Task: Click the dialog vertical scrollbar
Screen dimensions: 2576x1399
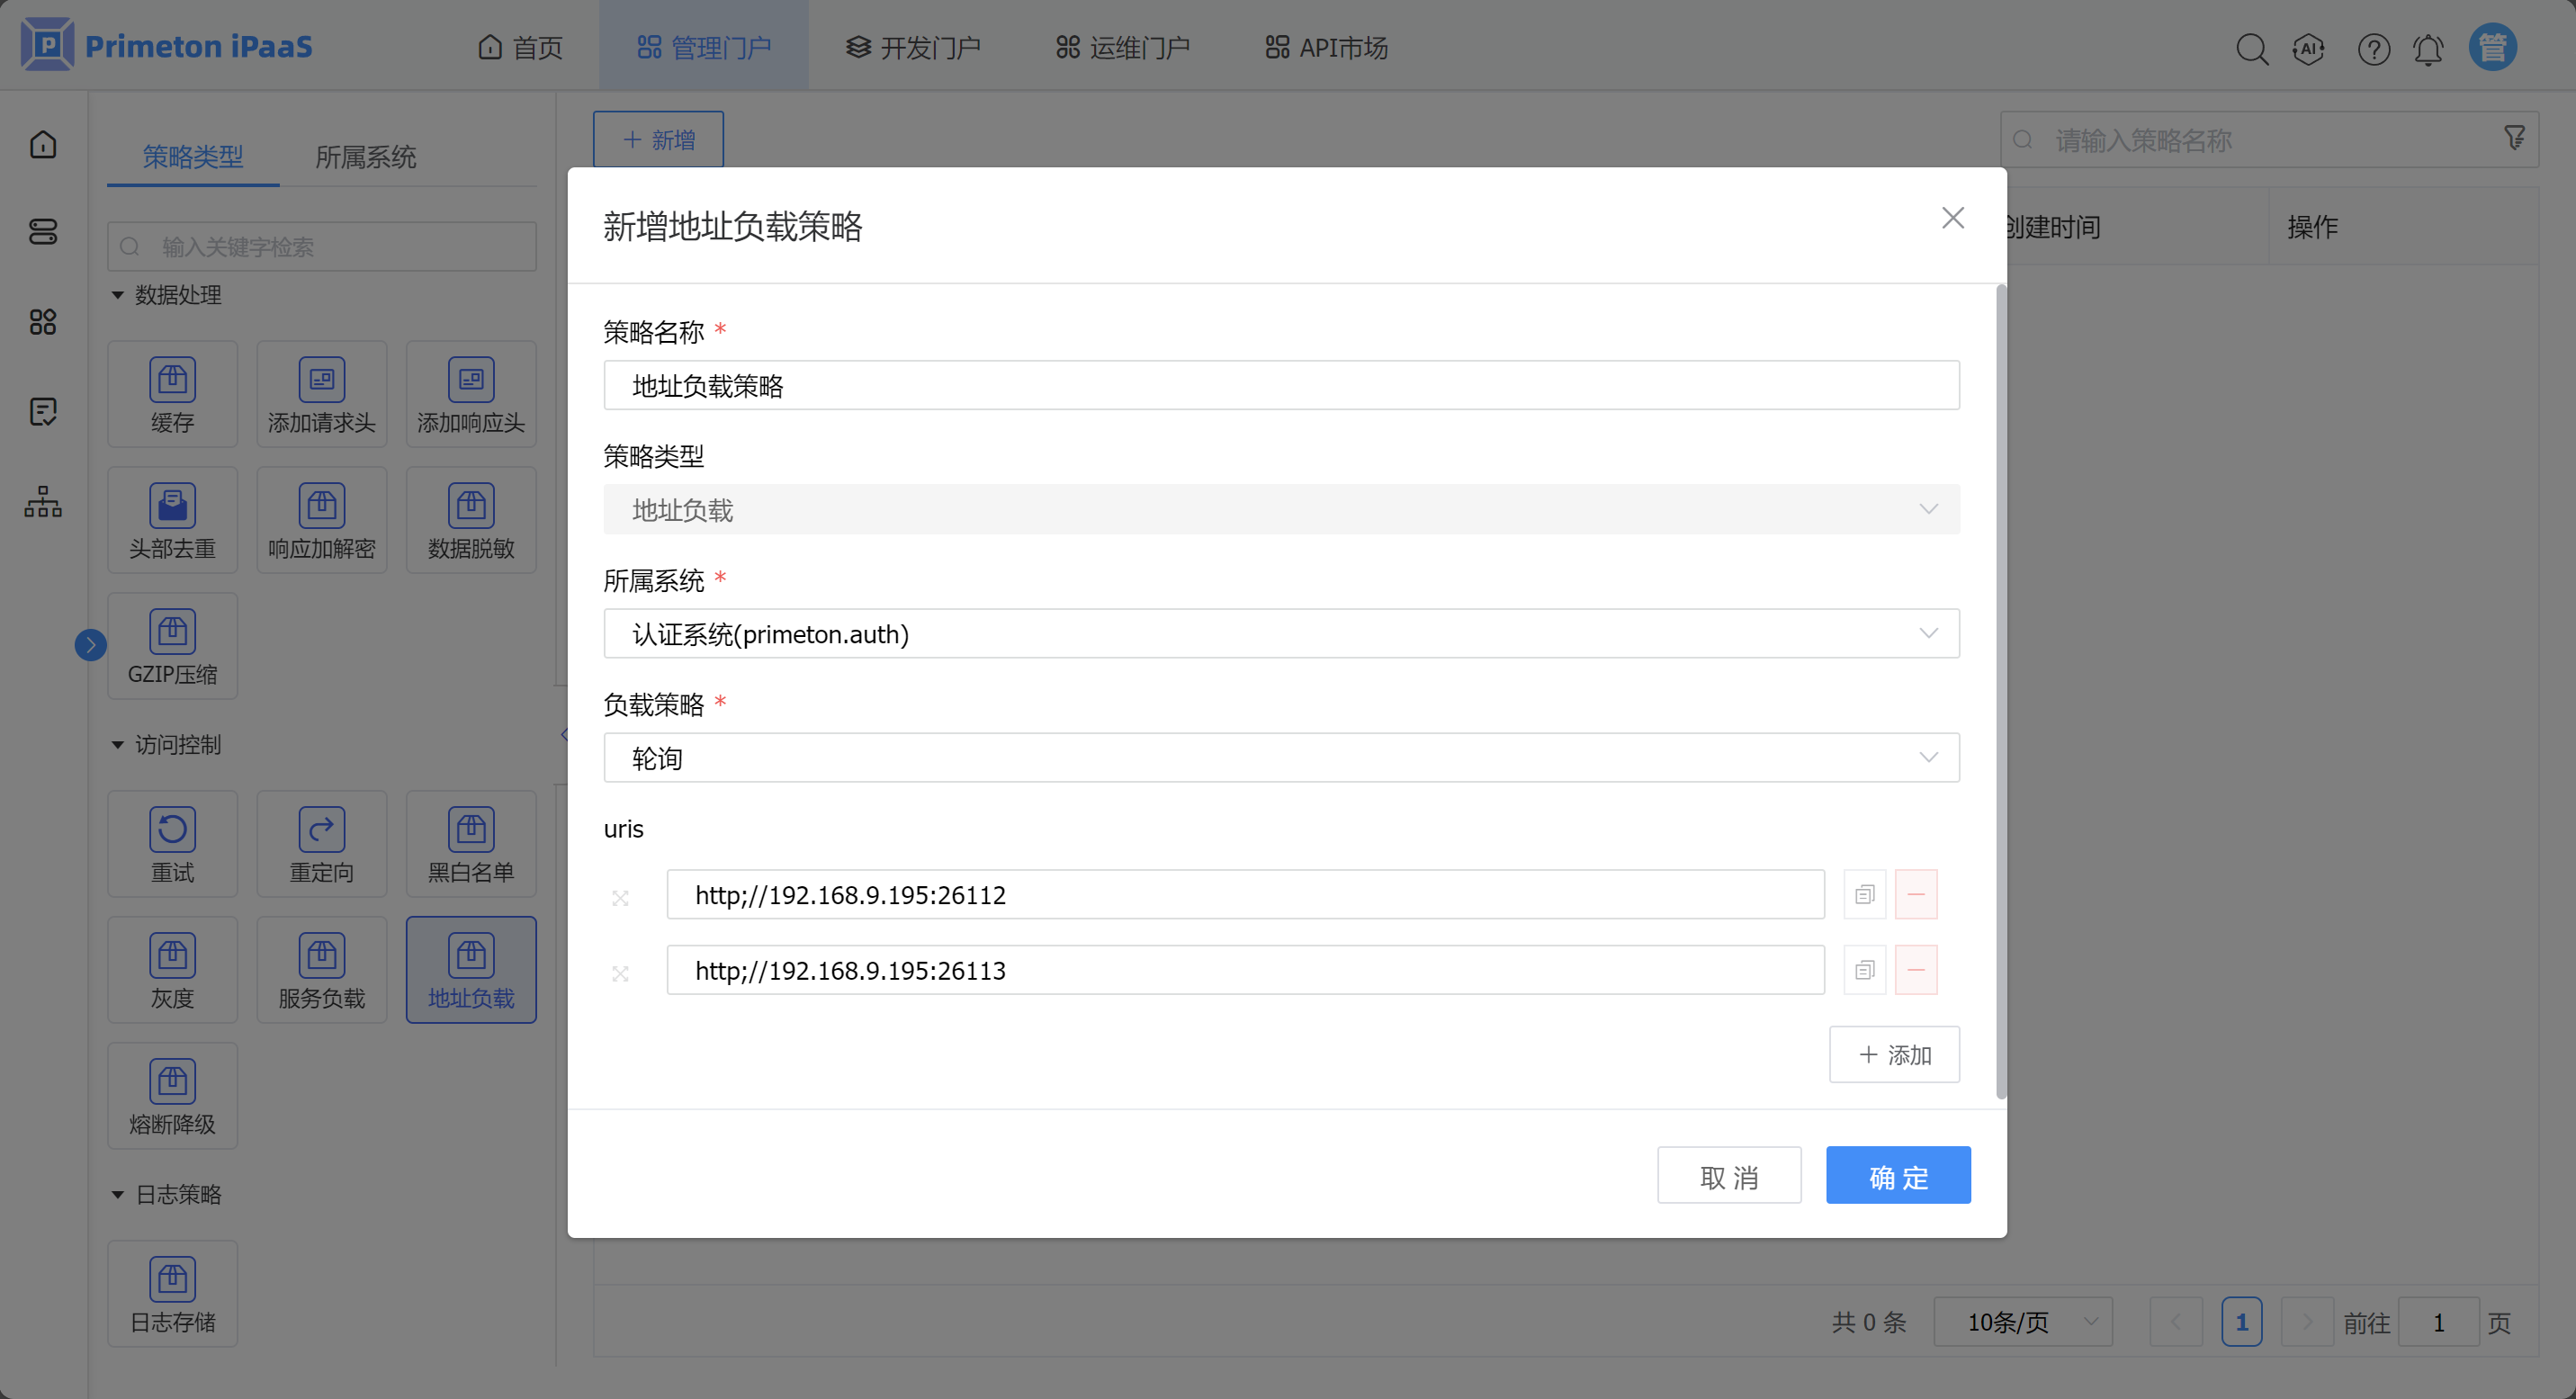Action: pos(2000,690)
